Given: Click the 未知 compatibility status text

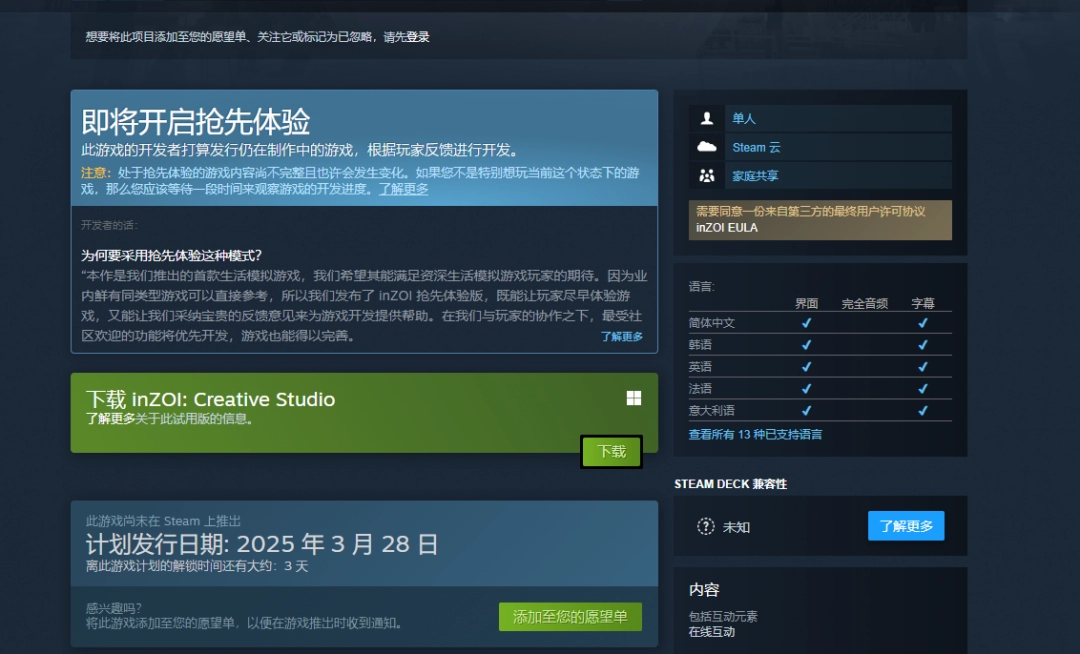Looking at the screenshot, I should tap(736, 527).
